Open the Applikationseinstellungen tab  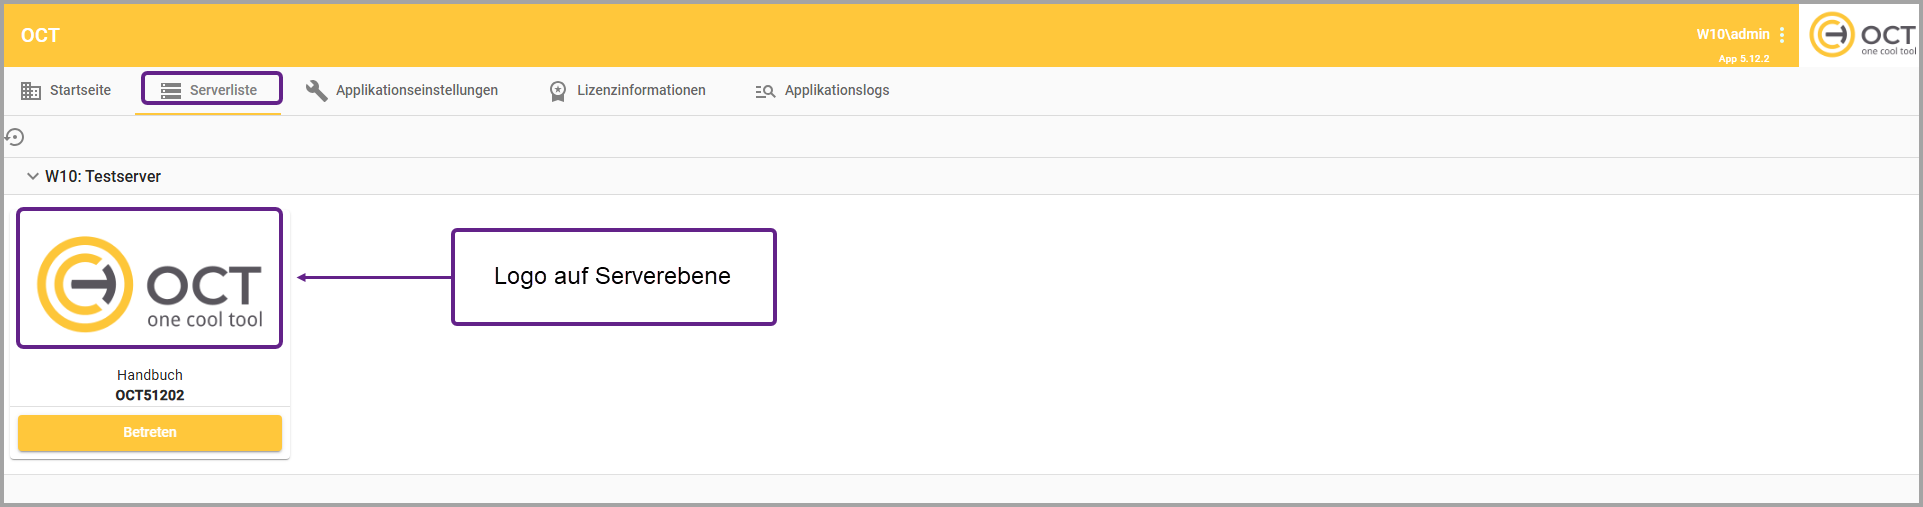[416, 90]
